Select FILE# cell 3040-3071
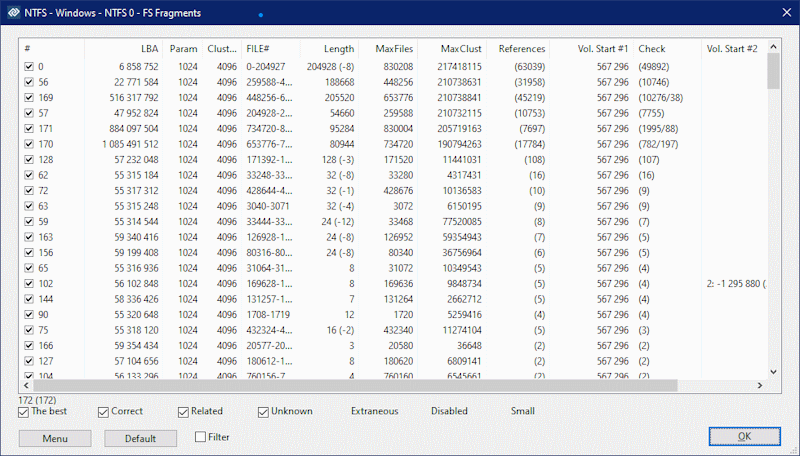 [x=268, y=206]
